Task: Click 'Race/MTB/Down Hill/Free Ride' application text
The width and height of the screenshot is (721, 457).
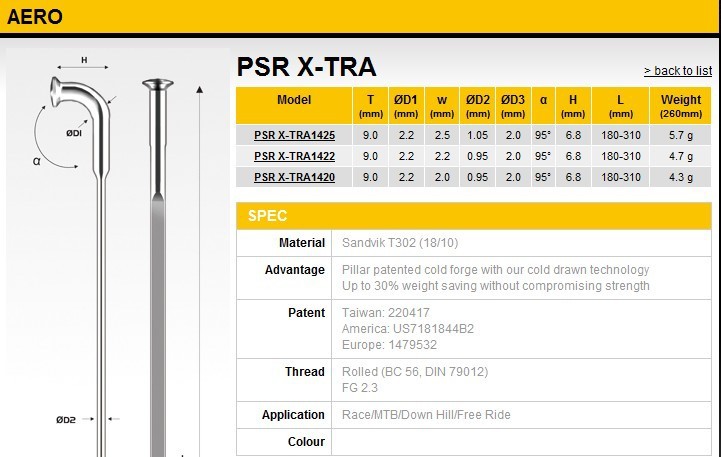Action: 426,415
